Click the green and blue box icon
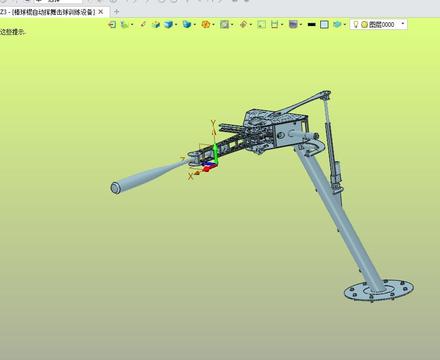The width and height of the screenshot is (440, 360). [156, 24]
